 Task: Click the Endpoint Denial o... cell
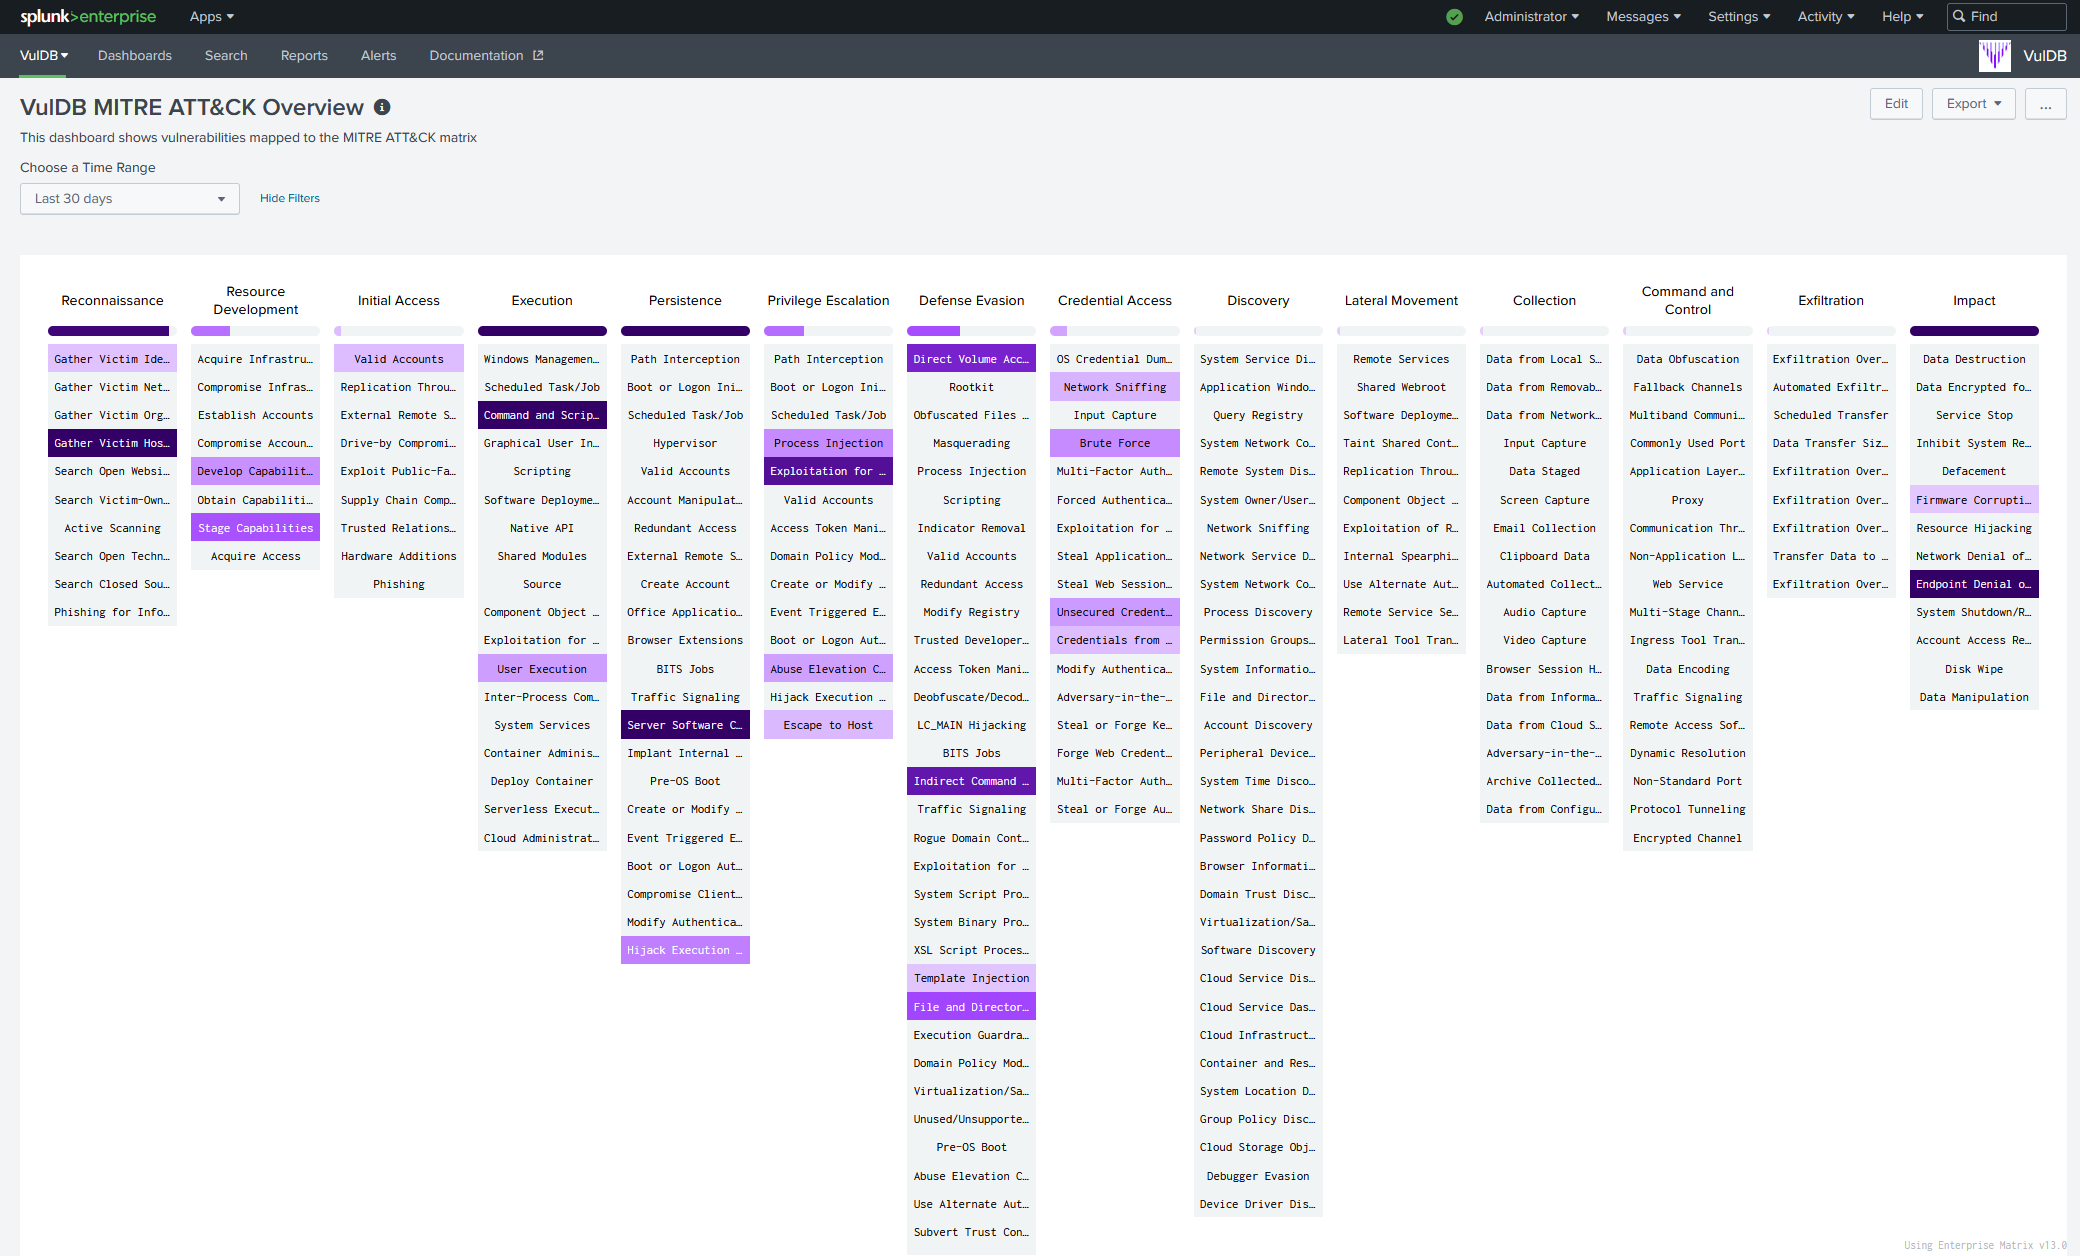pos(1974,584)
